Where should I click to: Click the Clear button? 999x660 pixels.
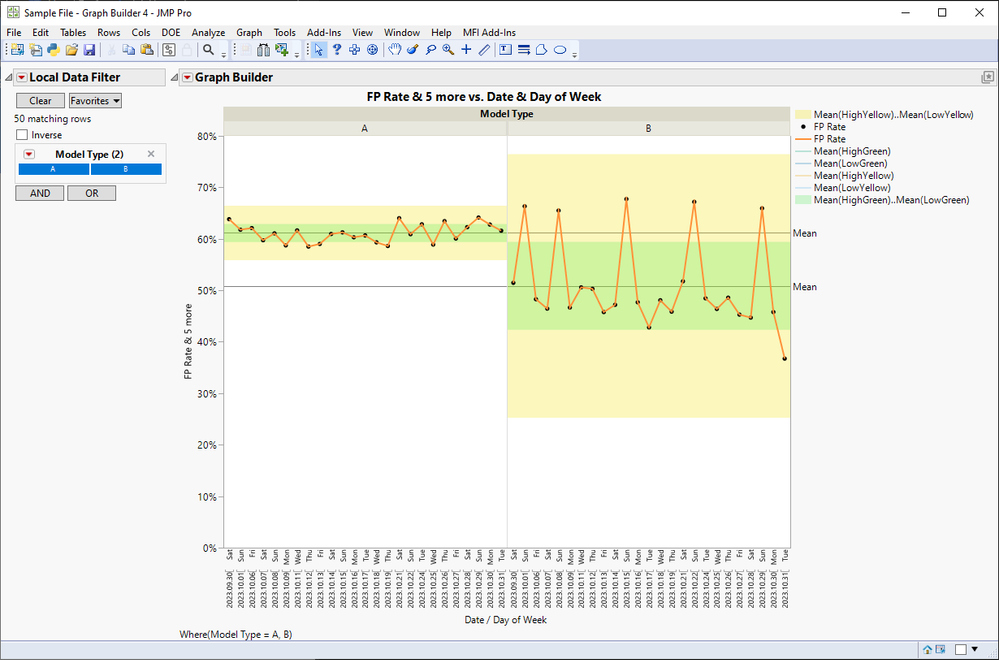[40, 101]
